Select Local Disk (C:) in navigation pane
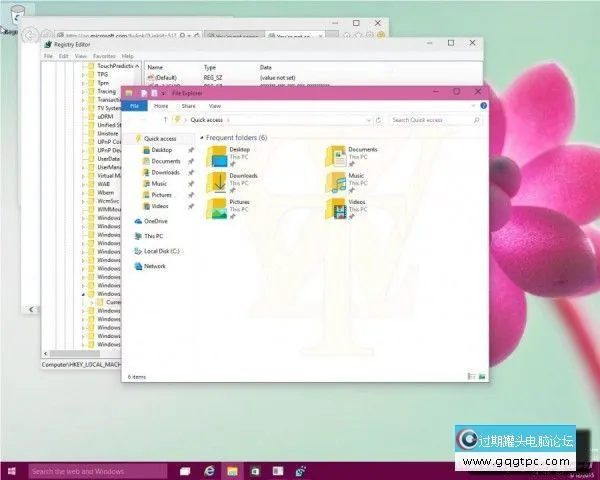Viewport: 600px width, 480px height. click(160, 251)
